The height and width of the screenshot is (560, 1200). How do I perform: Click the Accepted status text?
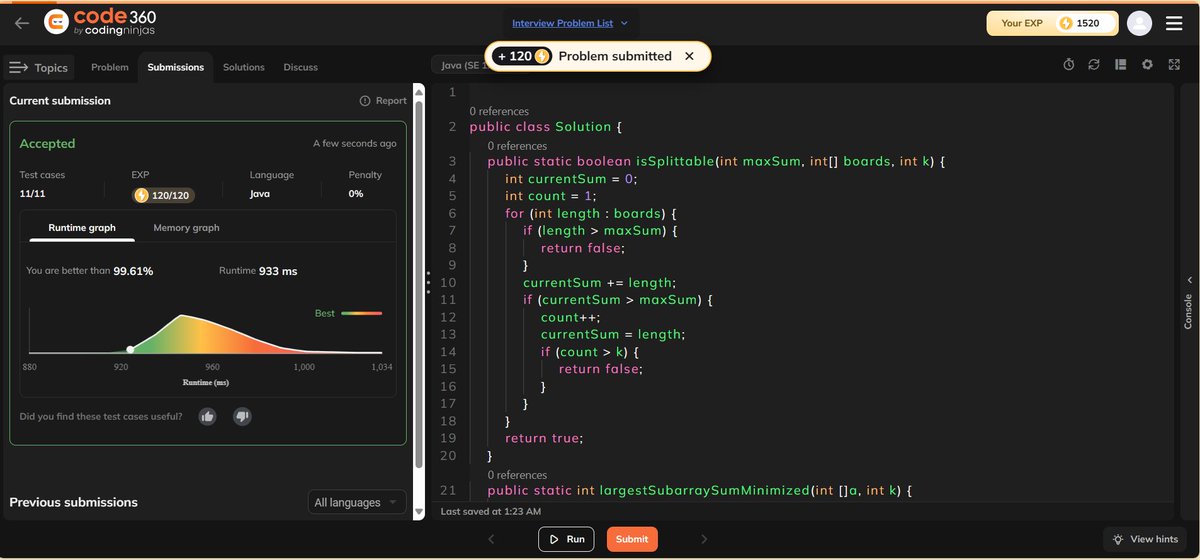pos(47,144)
